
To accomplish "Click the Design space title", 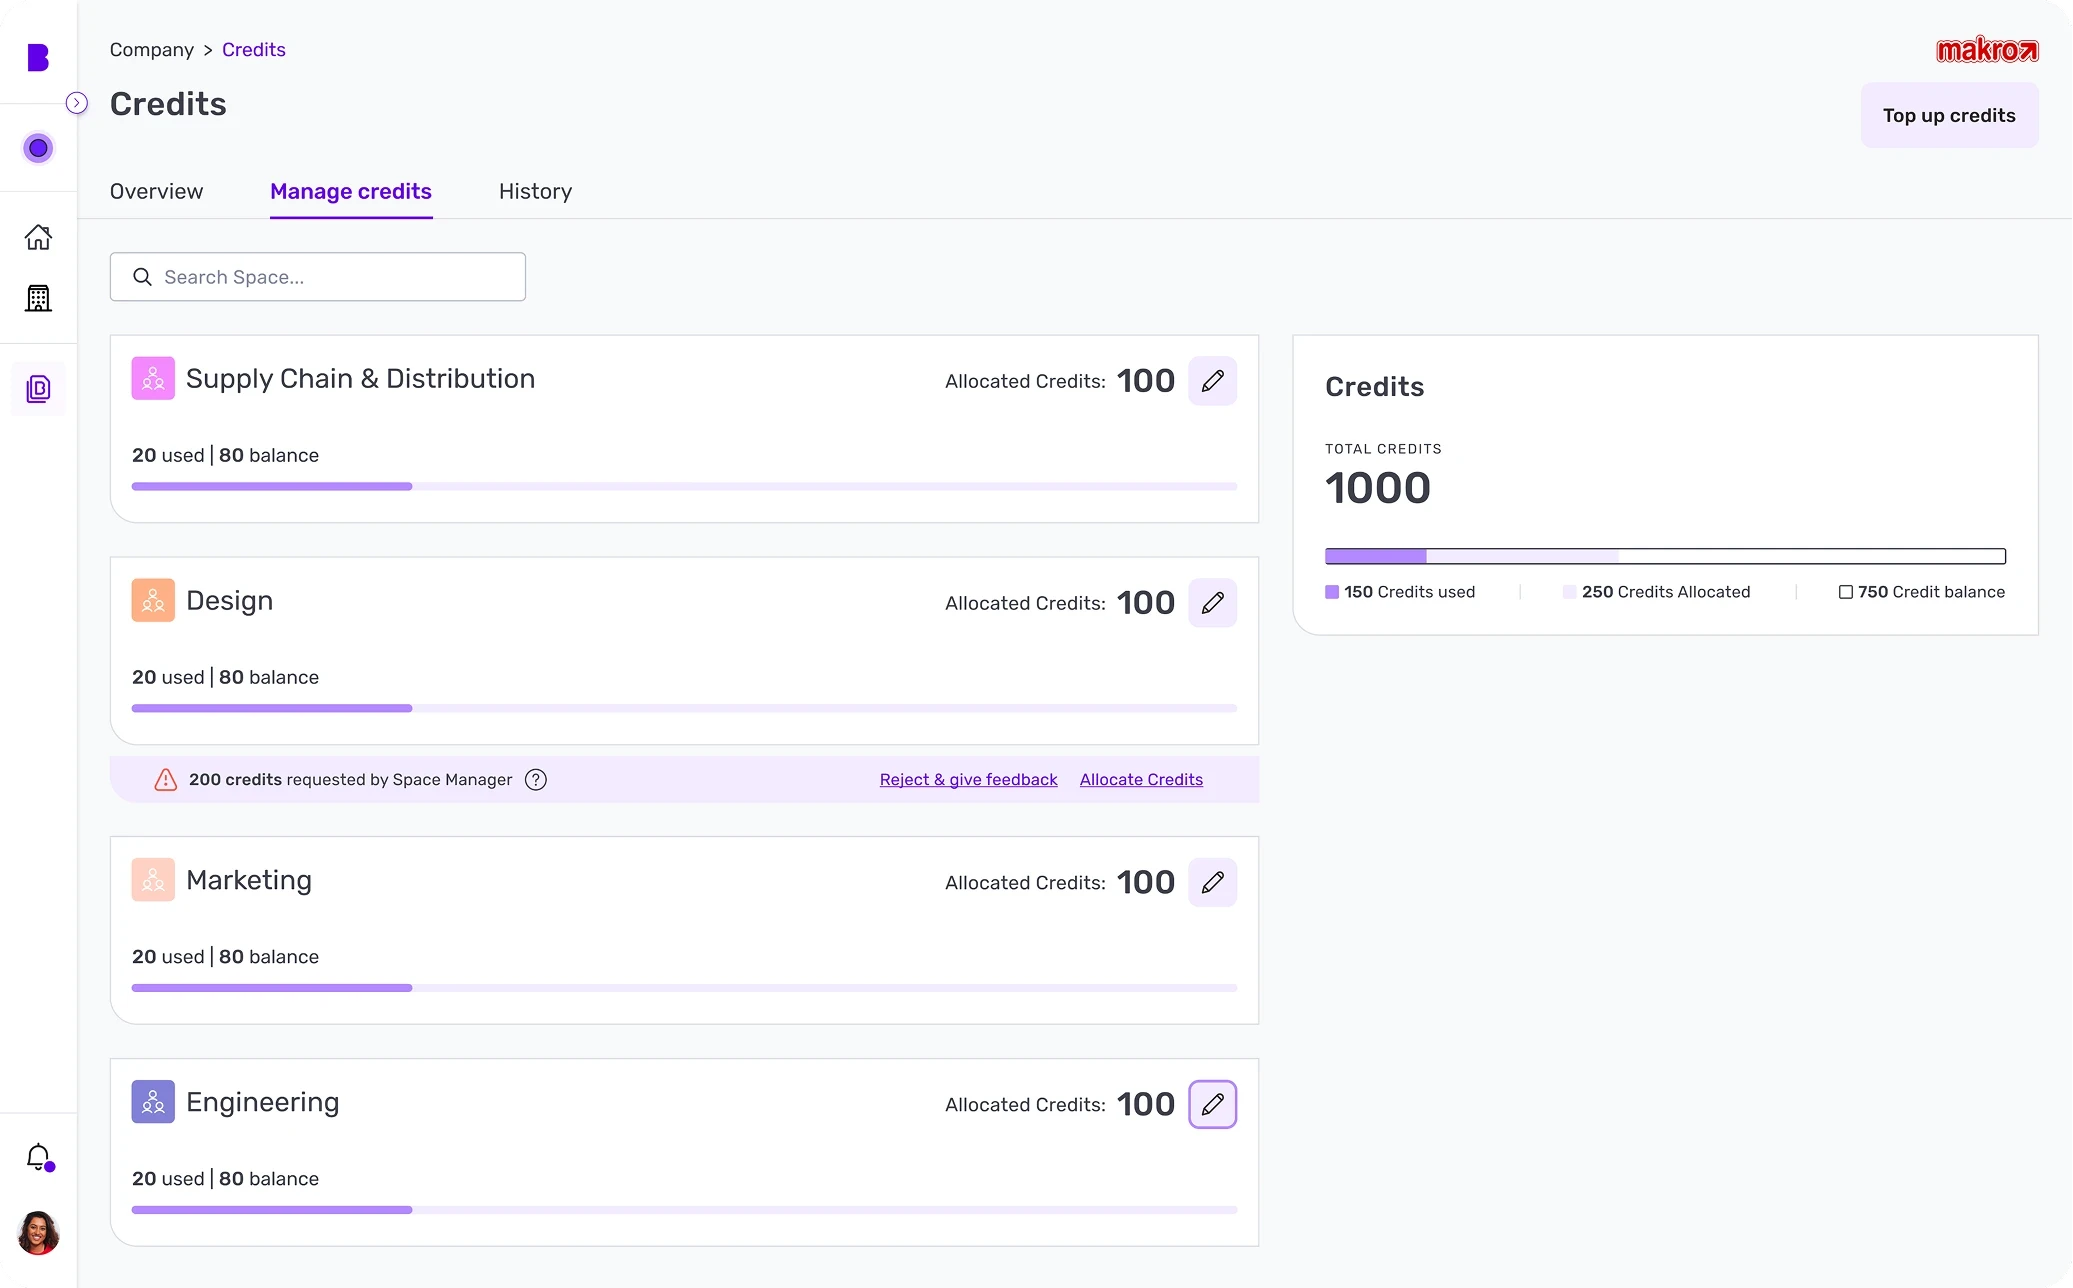I will tap(229, 601).
